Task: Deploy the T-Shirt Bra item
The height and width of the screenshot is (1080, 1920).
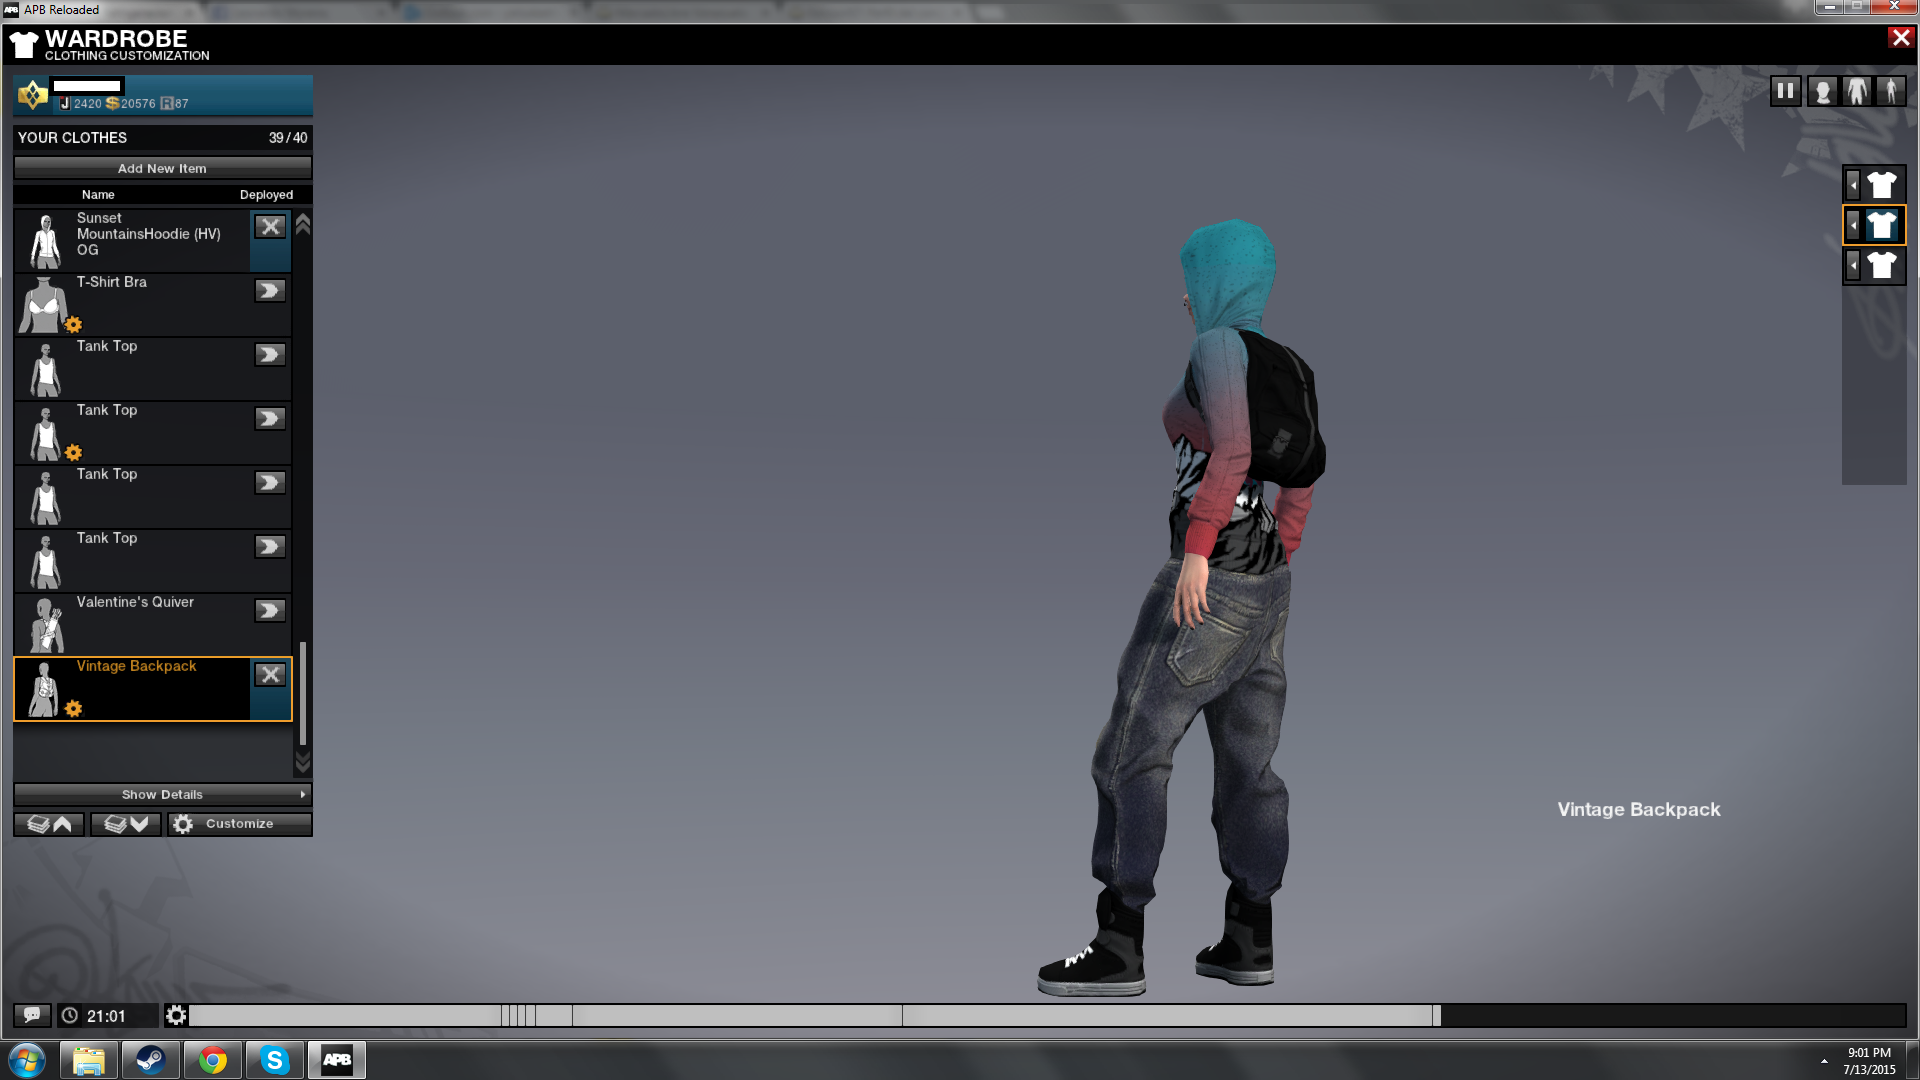Action: point(270,291)
